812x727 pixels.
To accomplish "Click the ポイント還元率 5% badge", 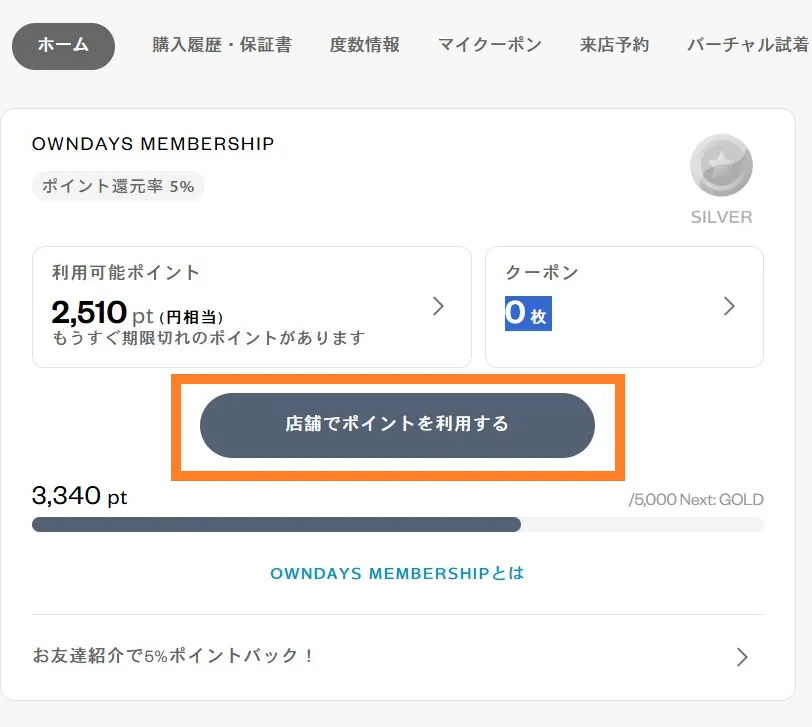I will coord(118,186).
